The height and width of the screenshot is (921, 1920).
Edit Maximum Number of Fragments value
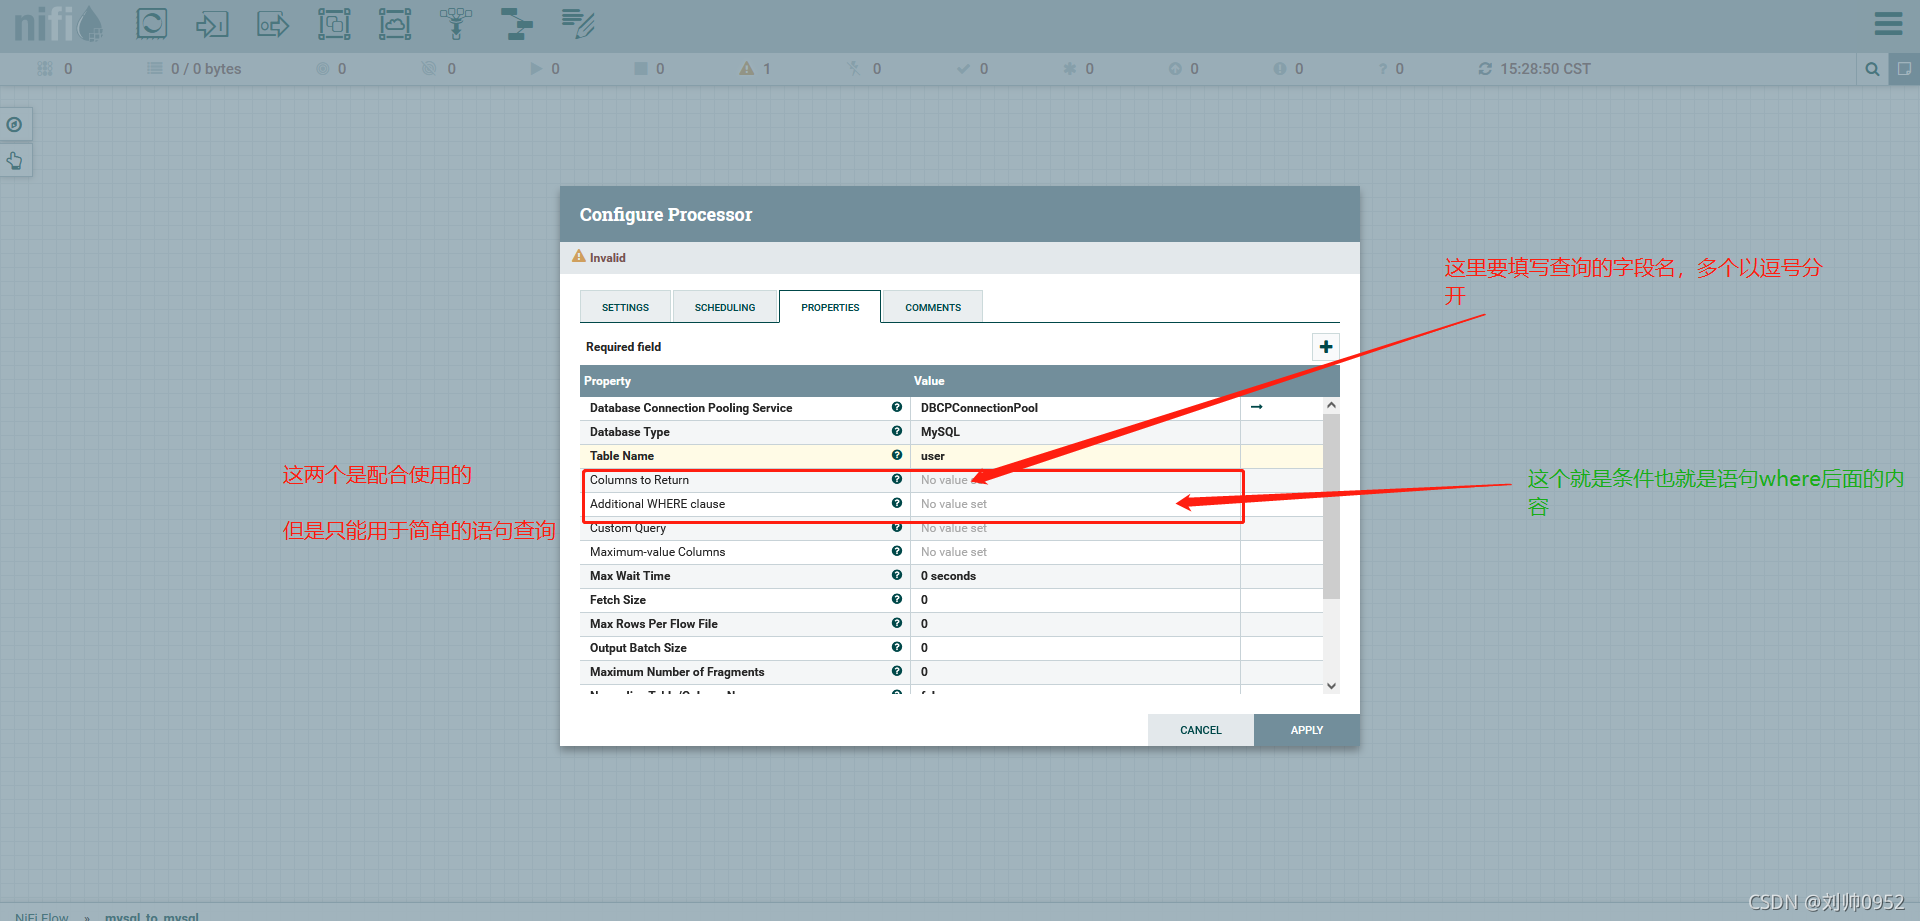[1075, 672]
